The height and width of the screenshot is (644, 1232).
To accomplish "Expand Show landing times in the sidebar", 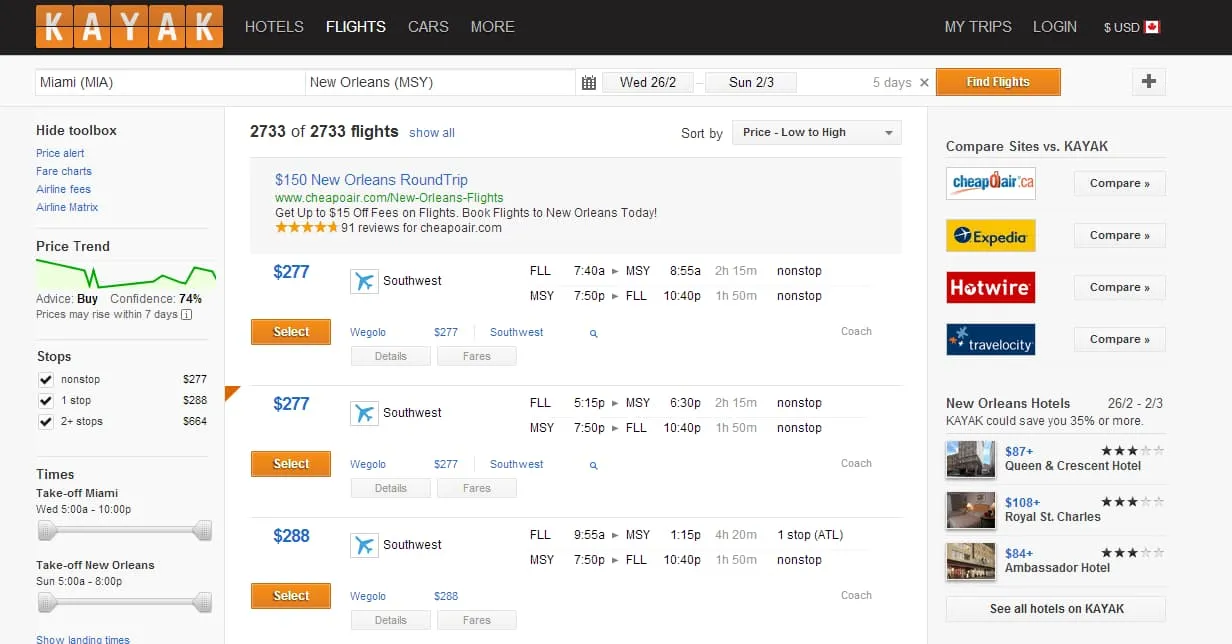I will (83, 638).
